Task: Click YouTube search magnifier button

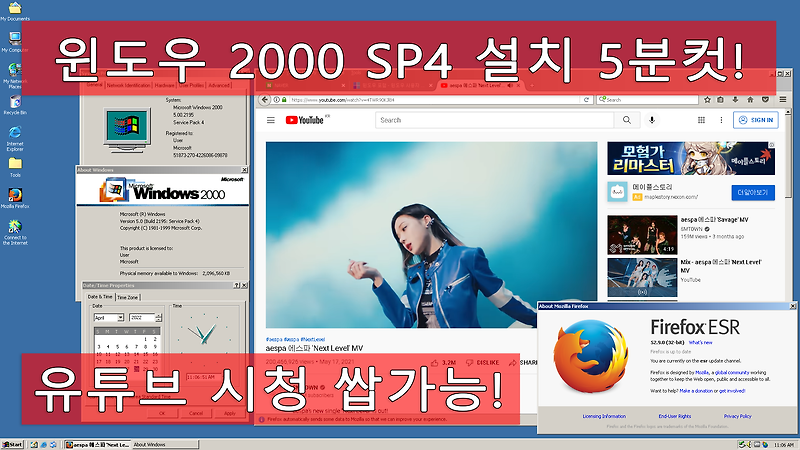Action: point(627,120)
